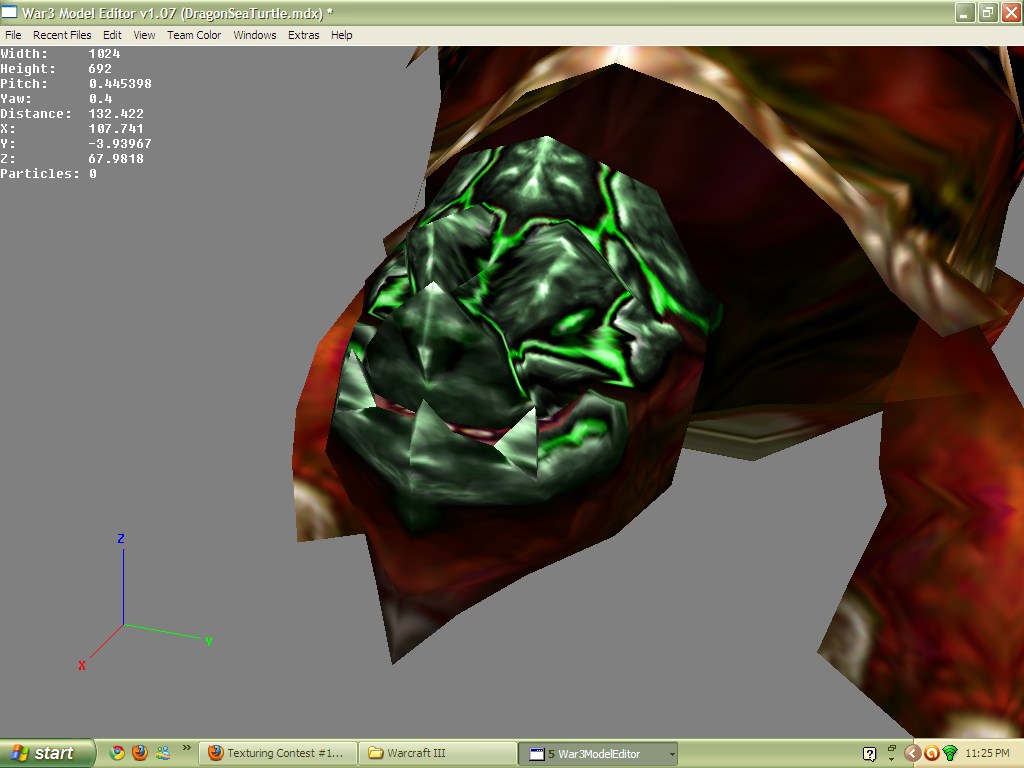The image size is (1024, 768).
Task: Click the Particles count text
Action: point(48,174)
